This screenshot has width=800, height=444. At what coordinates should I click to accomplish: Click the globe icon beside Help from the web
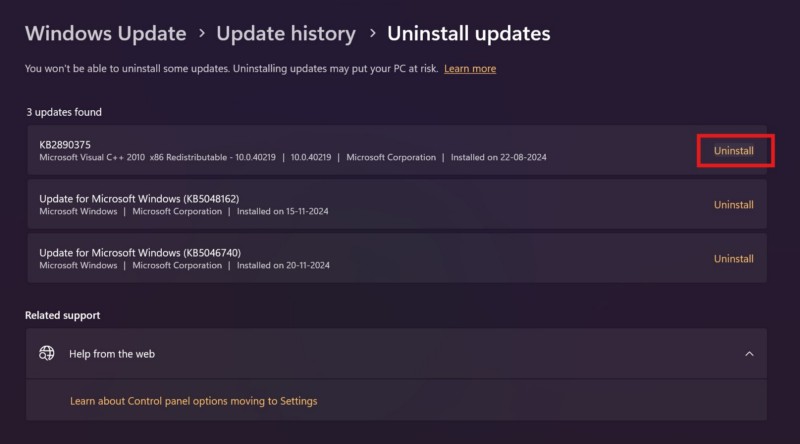pyautogui.click(x=47, y=353)
